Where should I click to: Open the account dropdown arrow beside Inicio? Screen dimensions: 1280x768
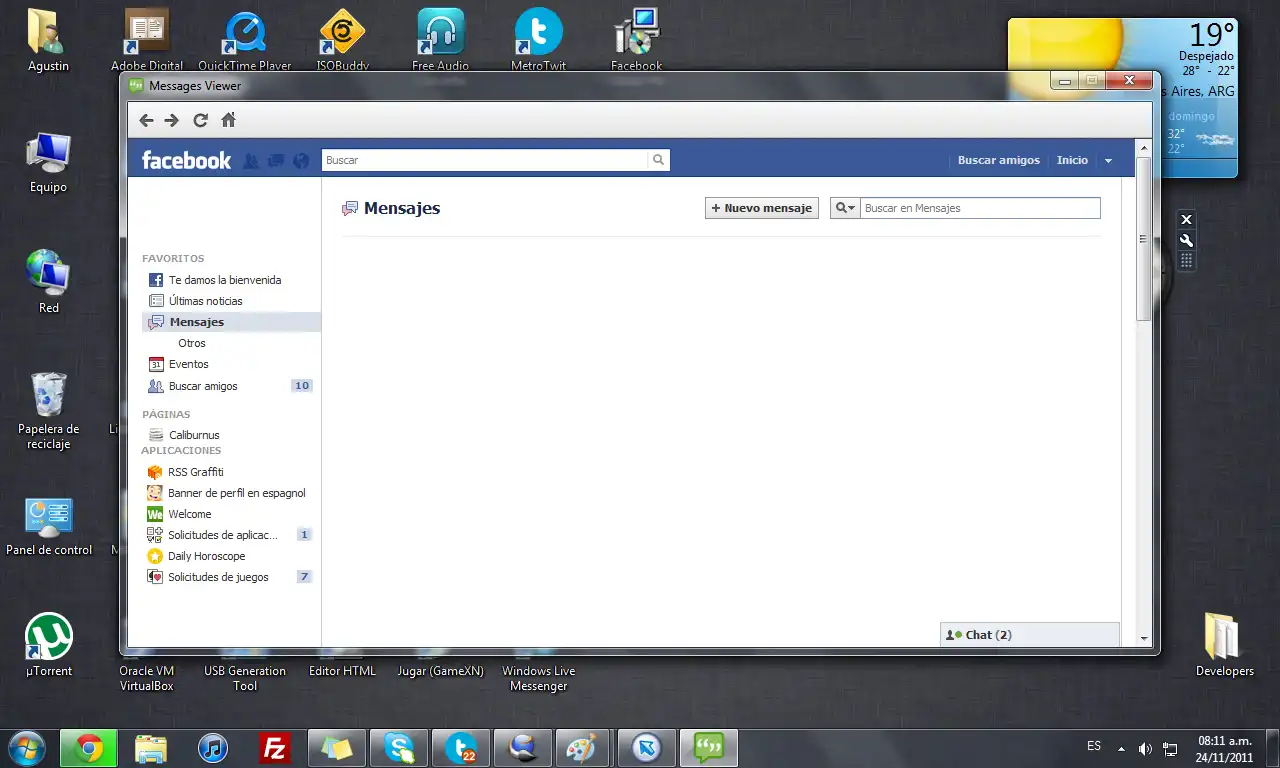[x=1108, y=161]
